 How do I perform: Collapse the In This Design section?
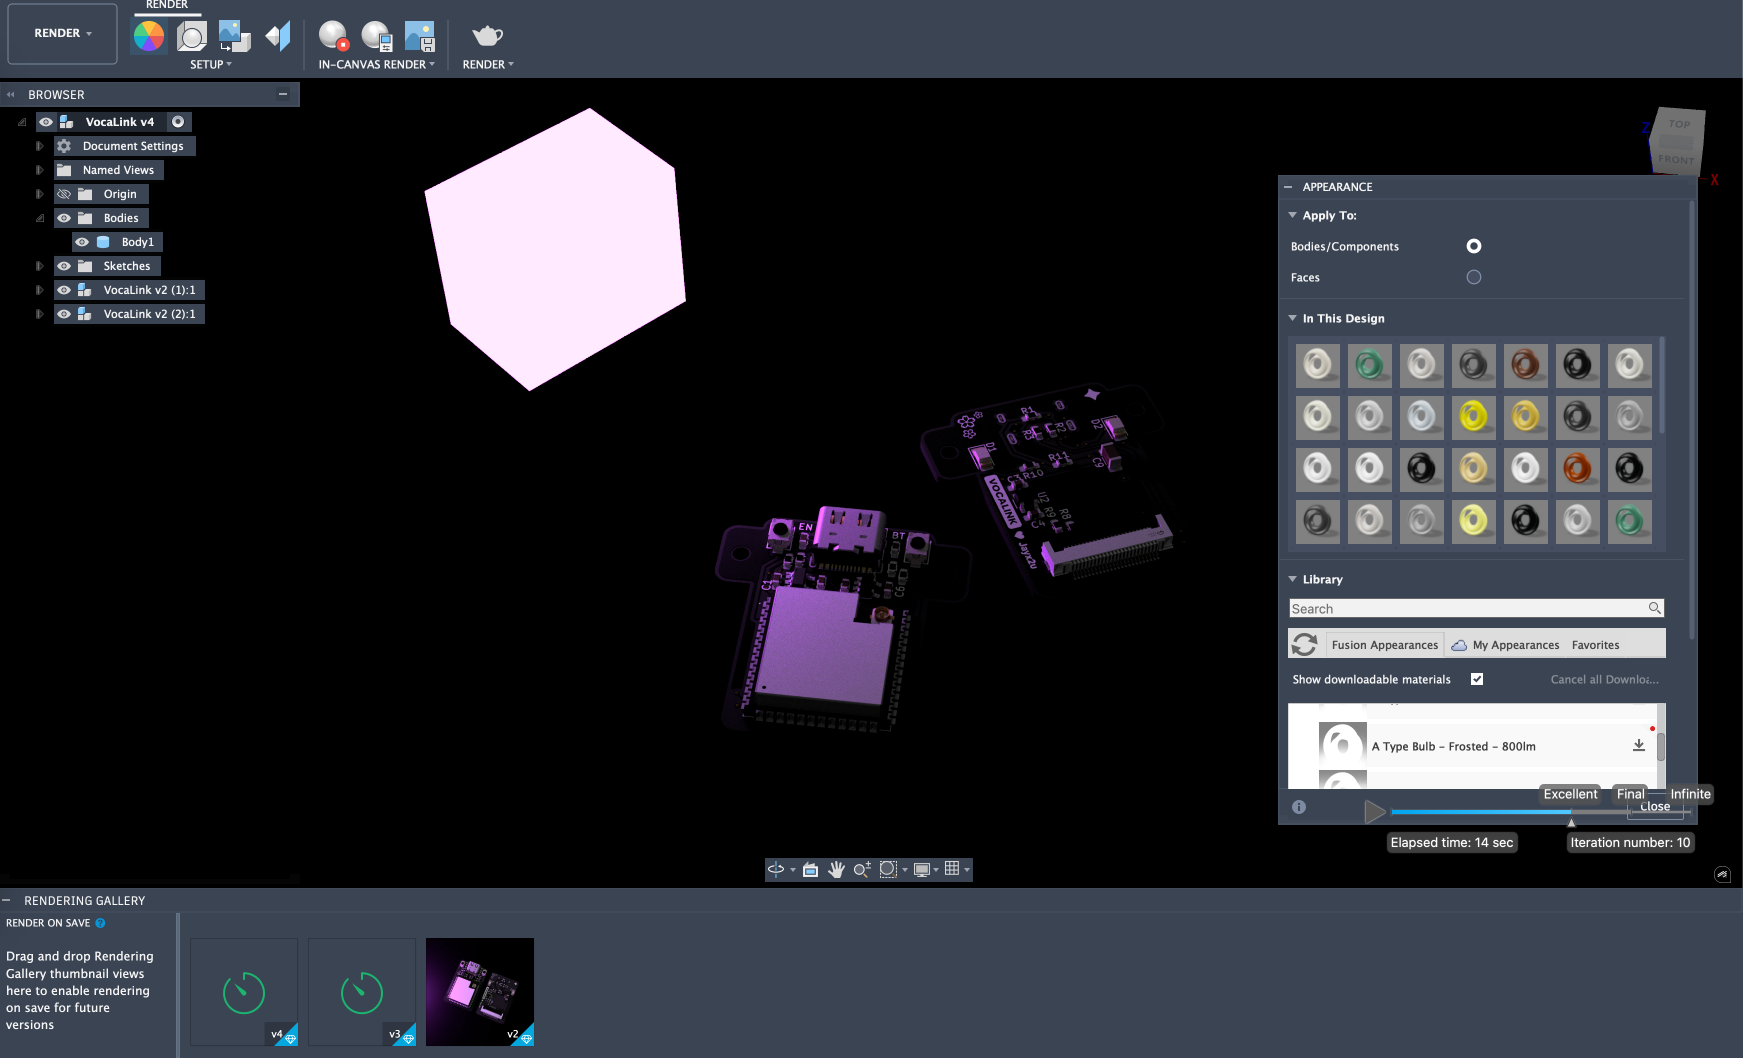(x=1293, y=318)
